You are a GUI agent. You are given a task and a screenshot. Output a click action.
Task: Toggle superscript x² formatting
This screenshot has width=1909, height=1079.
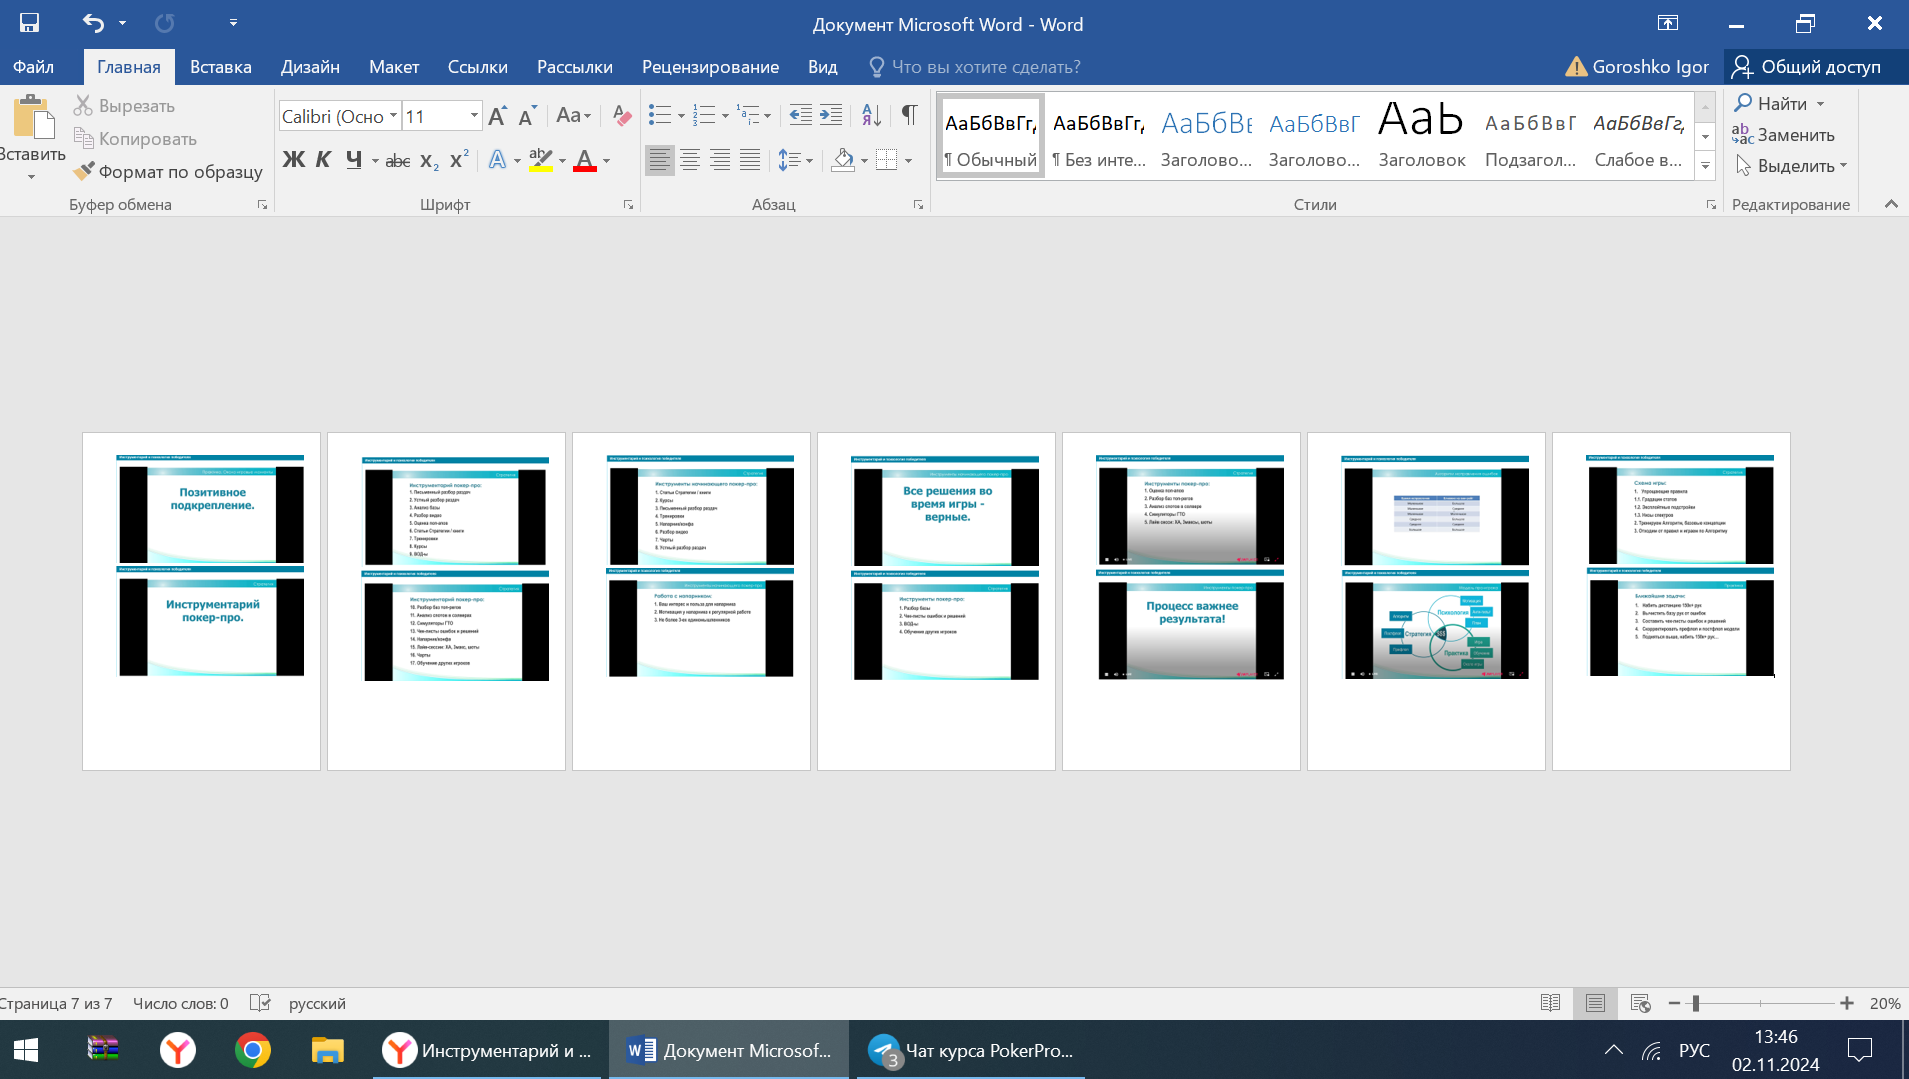459,160
